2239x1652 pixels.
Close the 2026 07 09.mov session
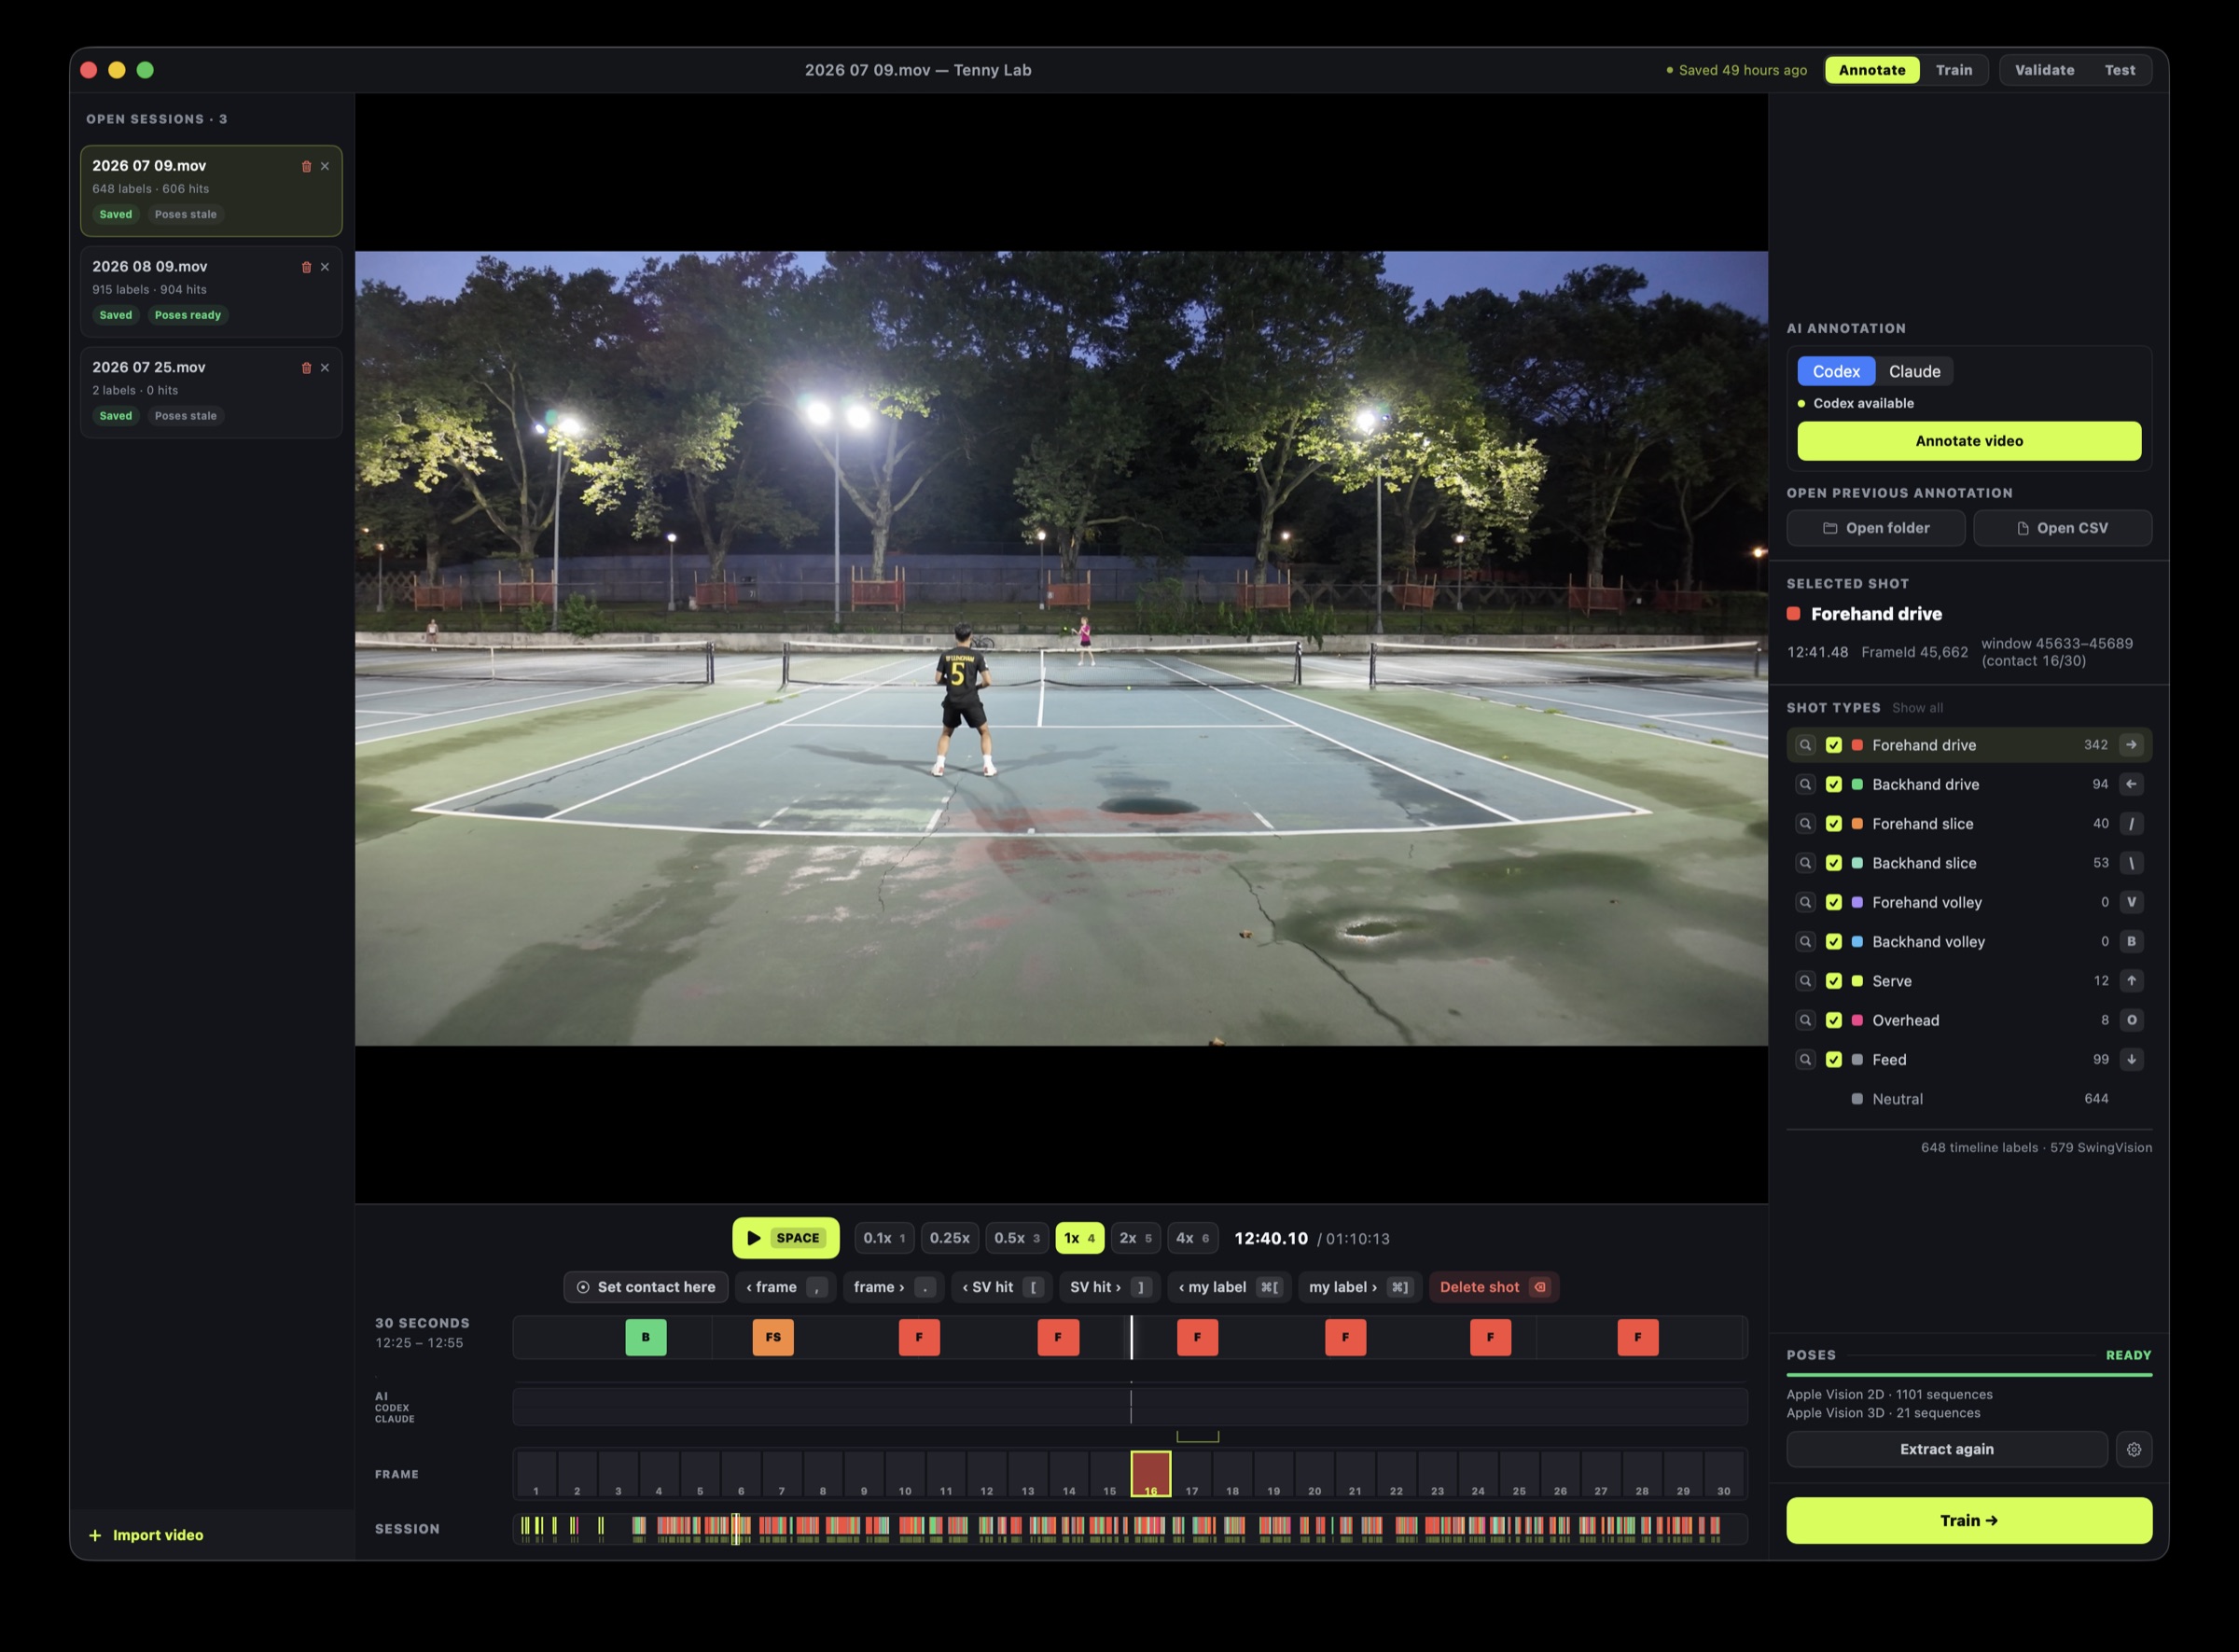(x=325, y=167)
